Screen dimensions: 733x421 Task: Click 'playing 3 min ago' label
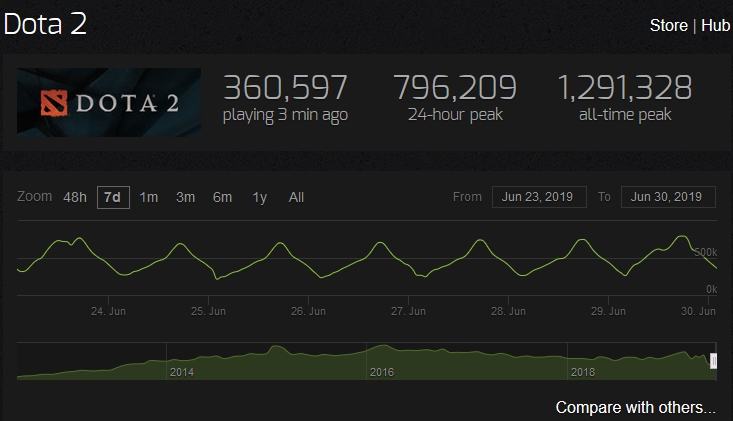click(x=285, y=115)
